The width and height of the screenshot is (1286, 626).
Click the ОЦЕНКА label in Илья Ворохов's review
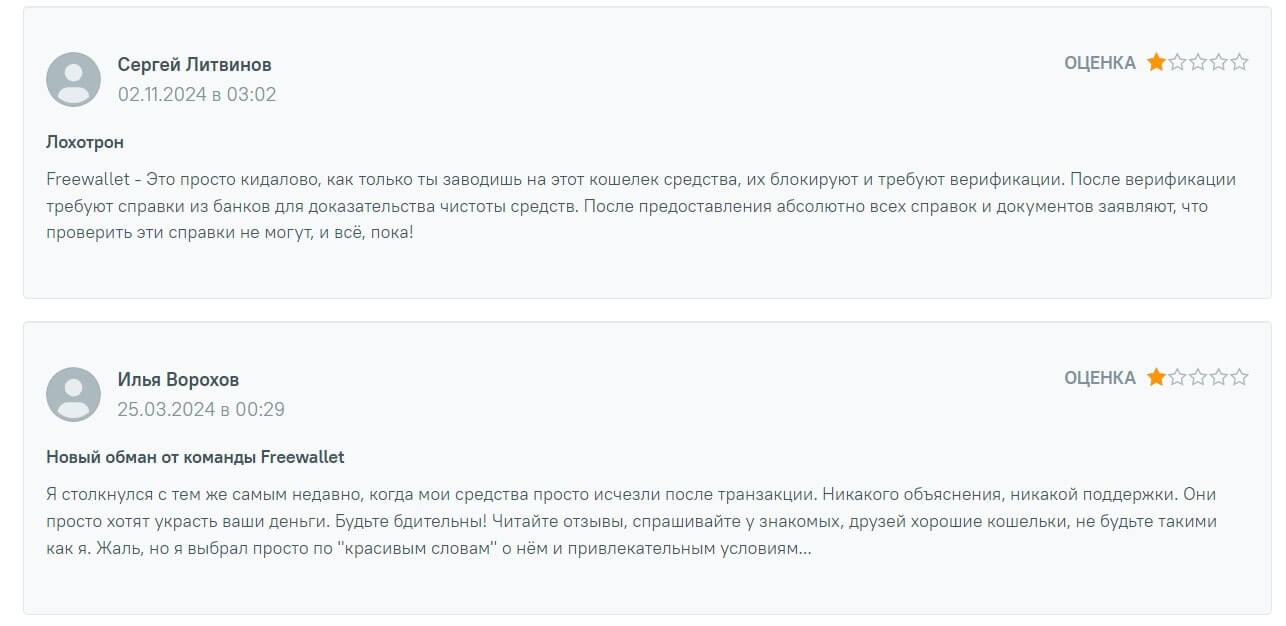1099,378
